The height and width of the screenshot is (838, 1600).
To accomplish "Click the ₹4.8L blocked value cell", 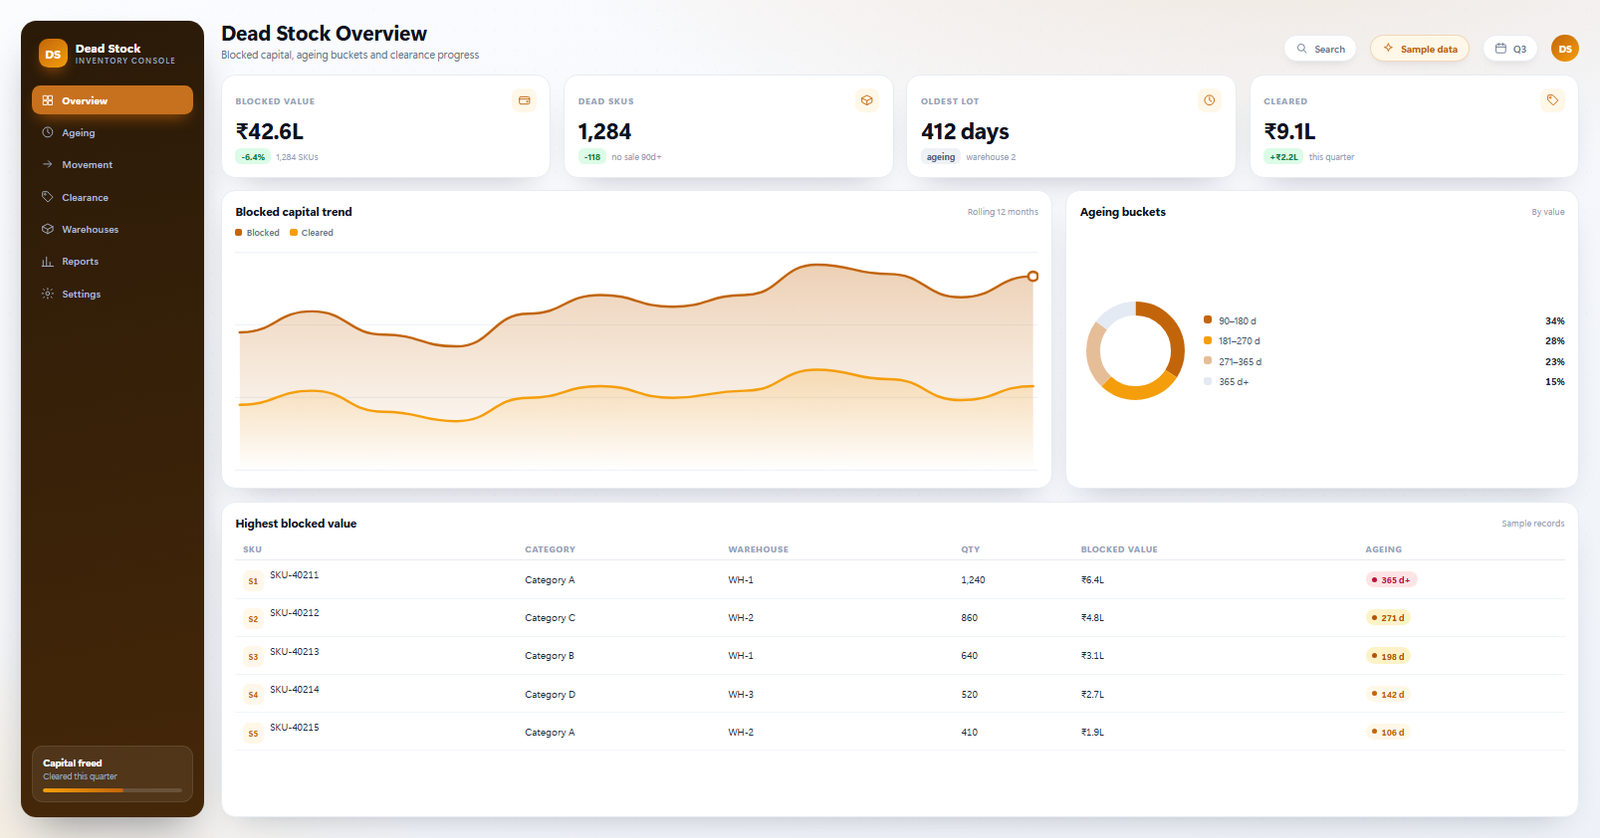I will tap(1092, 618).
